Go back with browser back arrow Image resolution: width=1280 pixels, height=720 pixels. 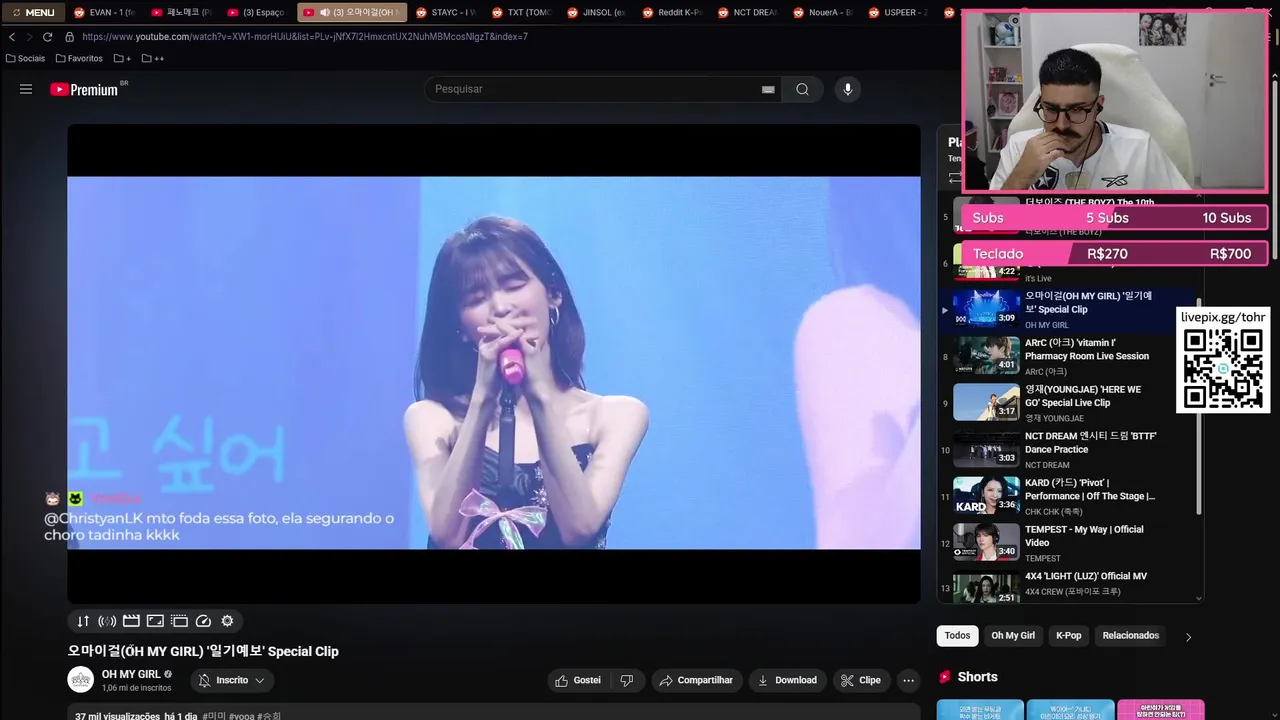(x=12, y=37)
